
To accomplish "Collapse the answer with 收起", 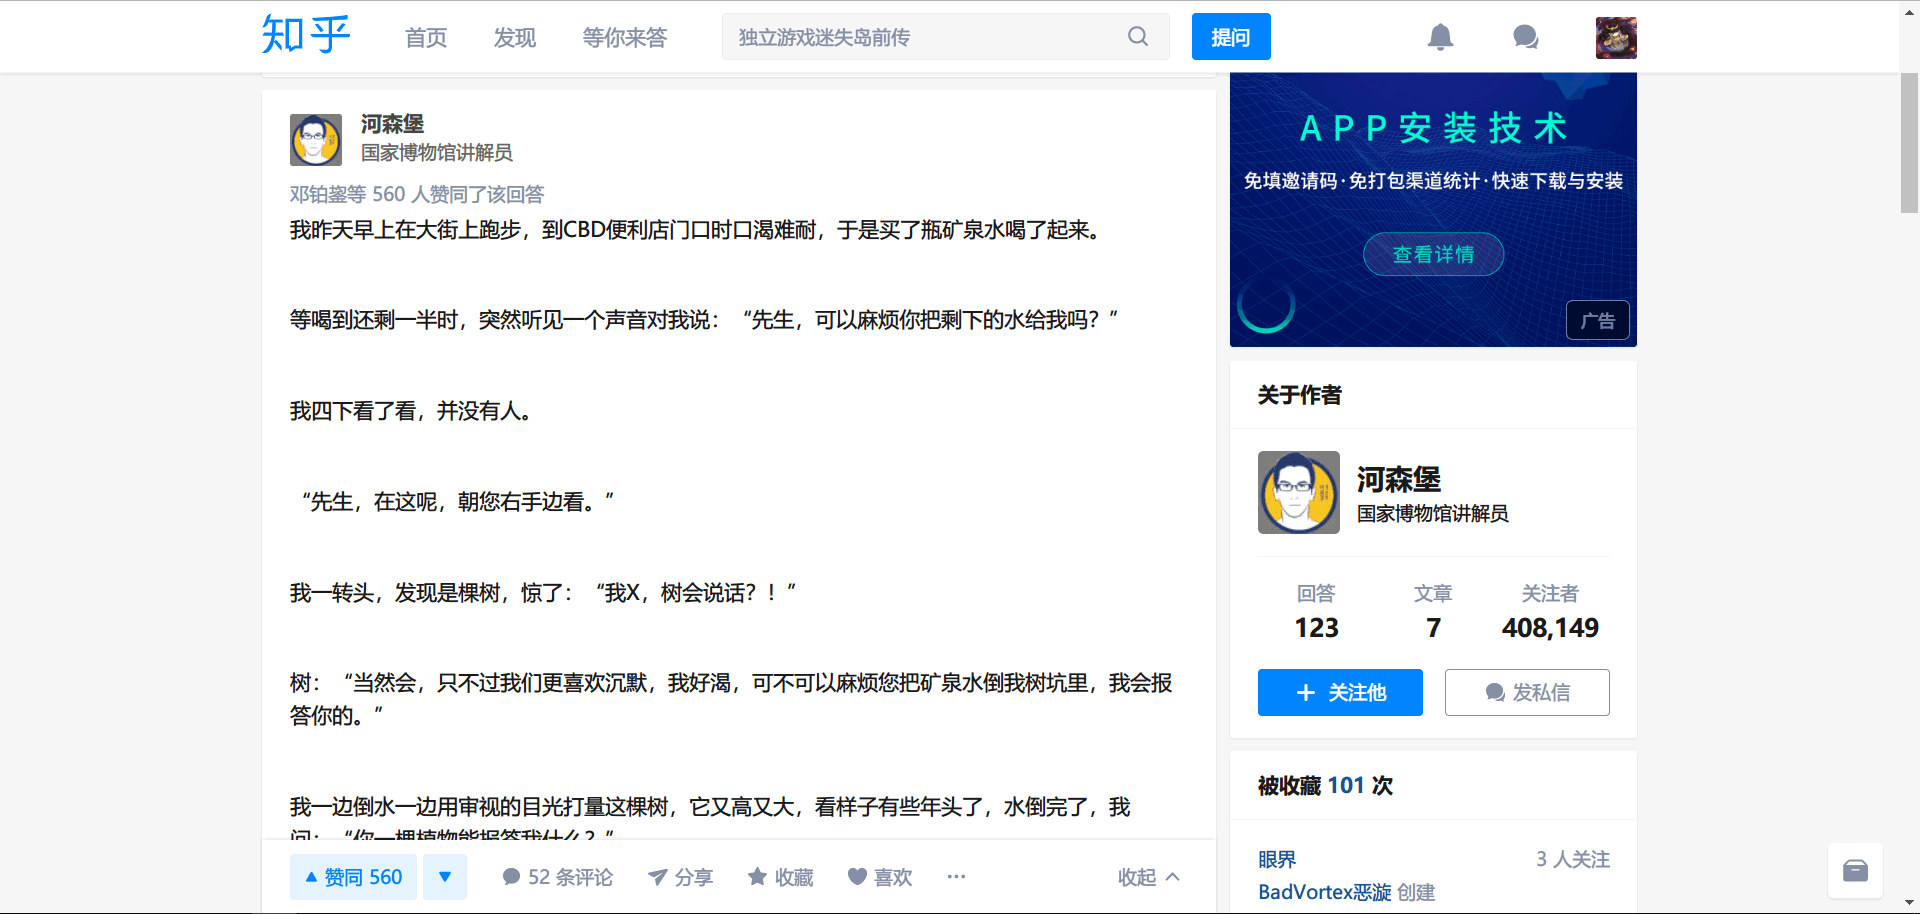I will point(1148,877).
